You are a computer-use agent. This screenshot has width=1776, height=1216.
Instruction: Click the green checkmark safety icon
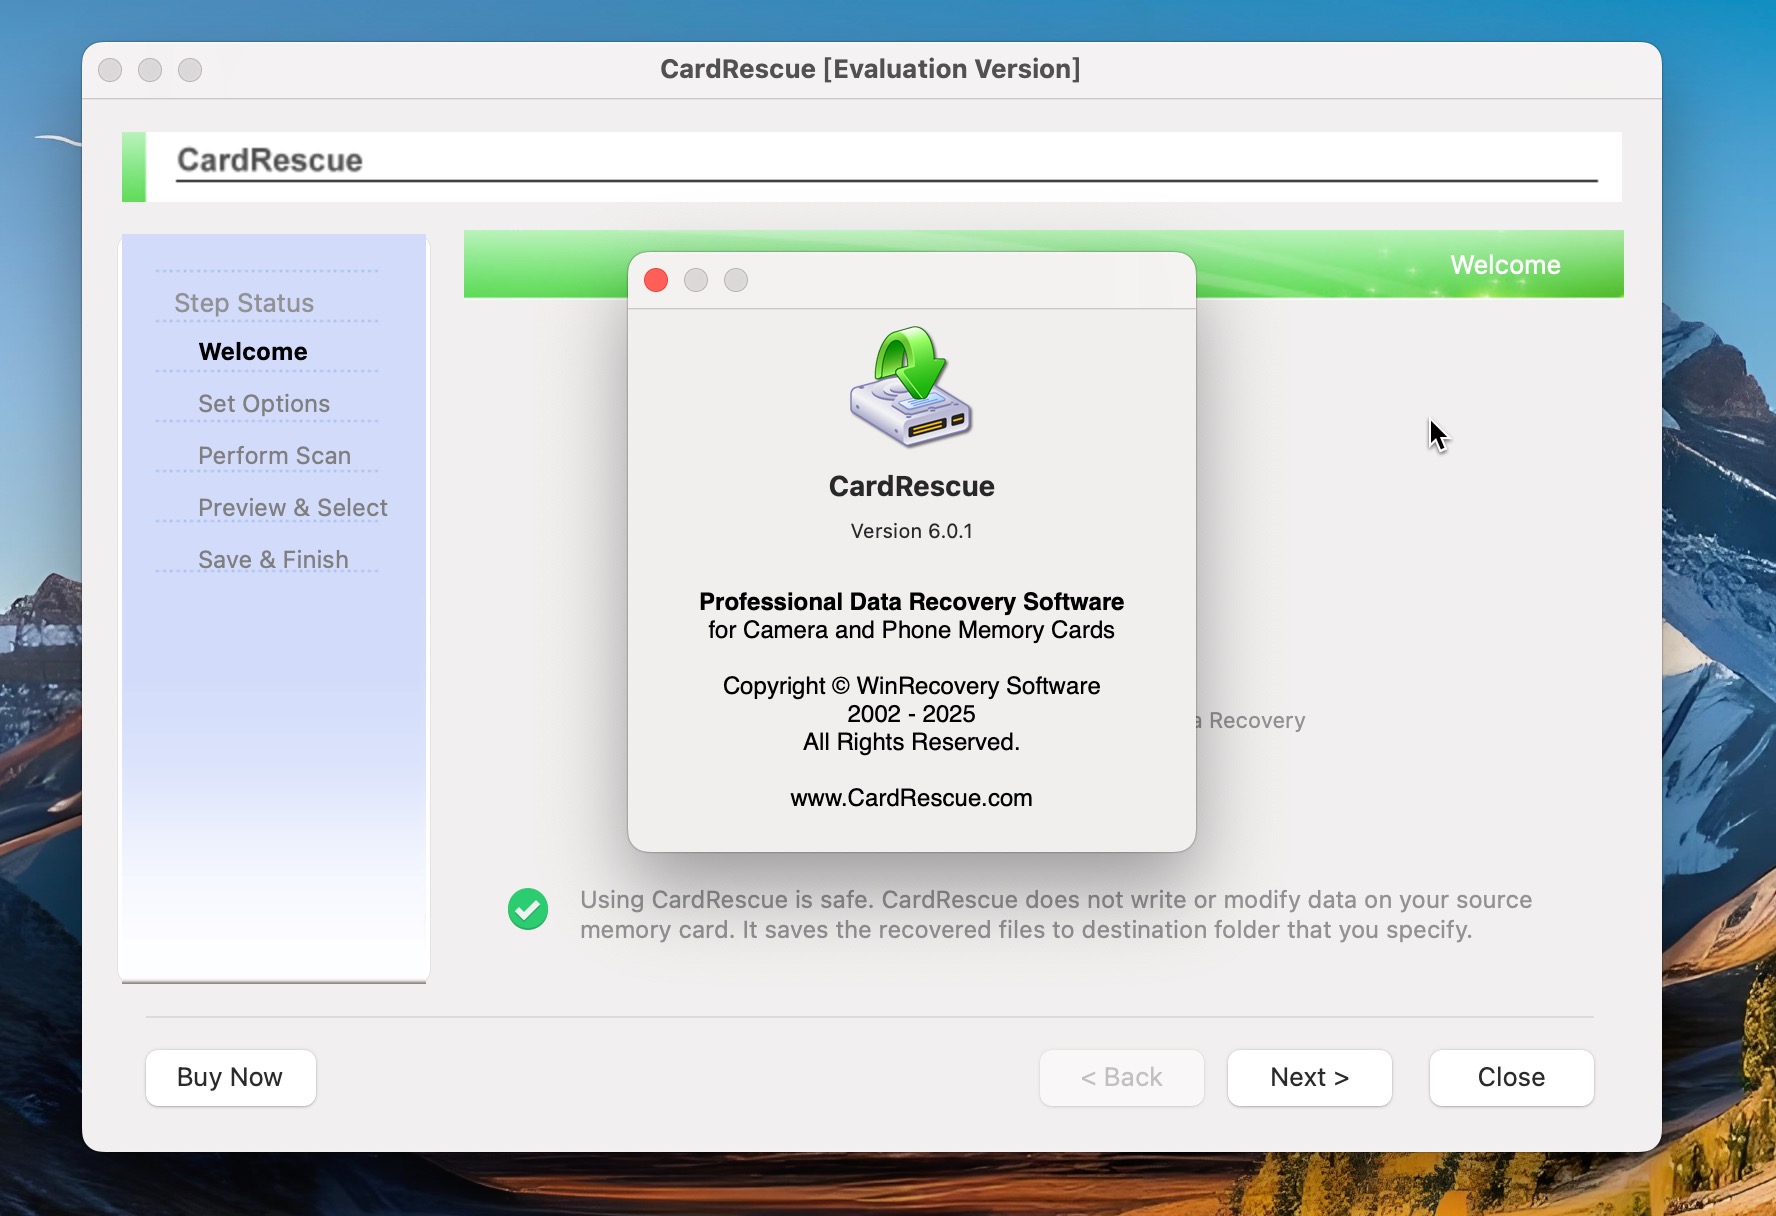(x=528, y=909)
